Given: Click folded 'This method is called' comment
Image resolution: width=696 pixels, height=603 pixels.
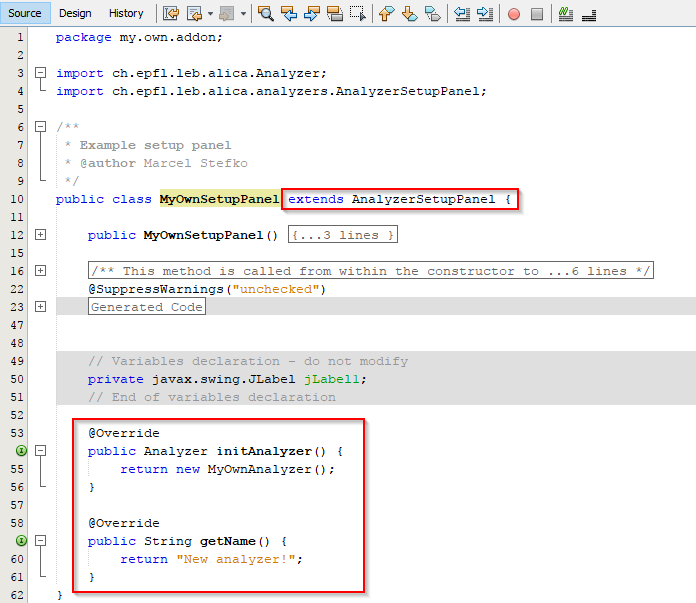Looking at the screenshot, I should [x=371, y=270].
